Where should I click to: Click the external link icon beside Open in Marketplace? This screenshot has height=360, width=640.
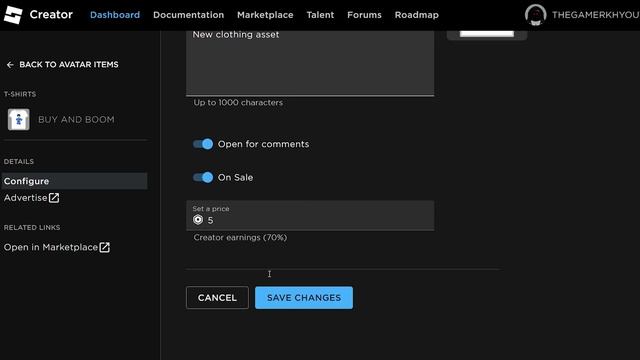coord(104,247)
